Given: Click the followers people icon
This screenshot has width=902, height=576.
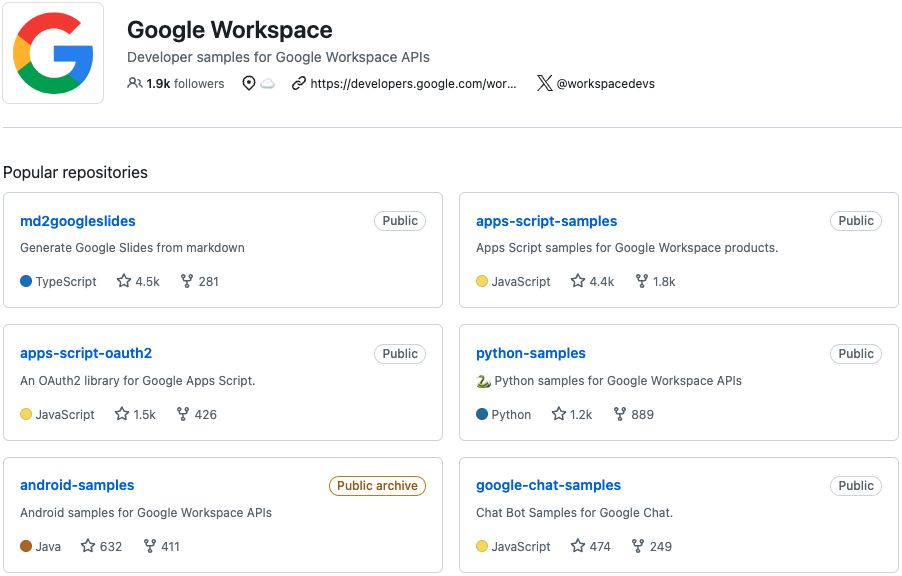Looking at the screenshot, I should tap(135, 83).
